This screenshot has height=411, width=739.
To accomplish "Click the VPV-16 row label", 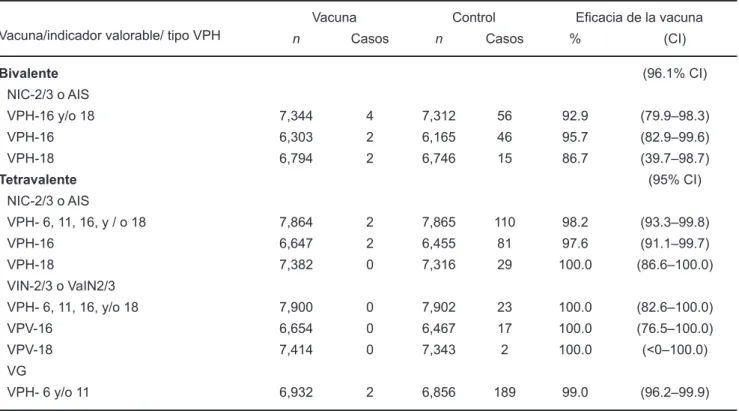I will (x=30, y=329).
